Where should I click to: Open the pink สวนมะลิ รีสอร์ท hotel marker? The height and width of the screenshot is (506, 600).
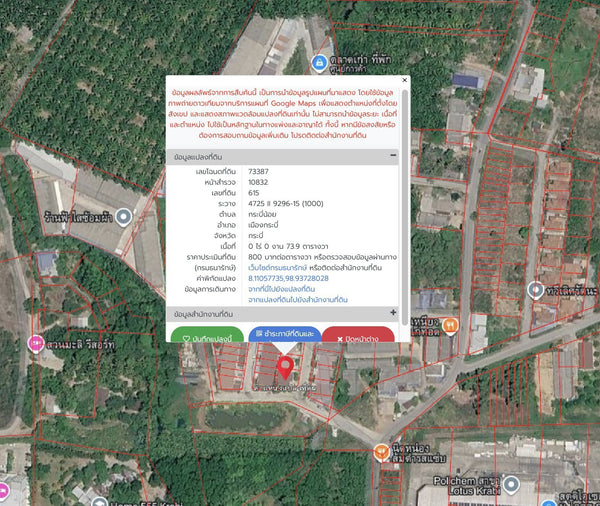point(36,343)
